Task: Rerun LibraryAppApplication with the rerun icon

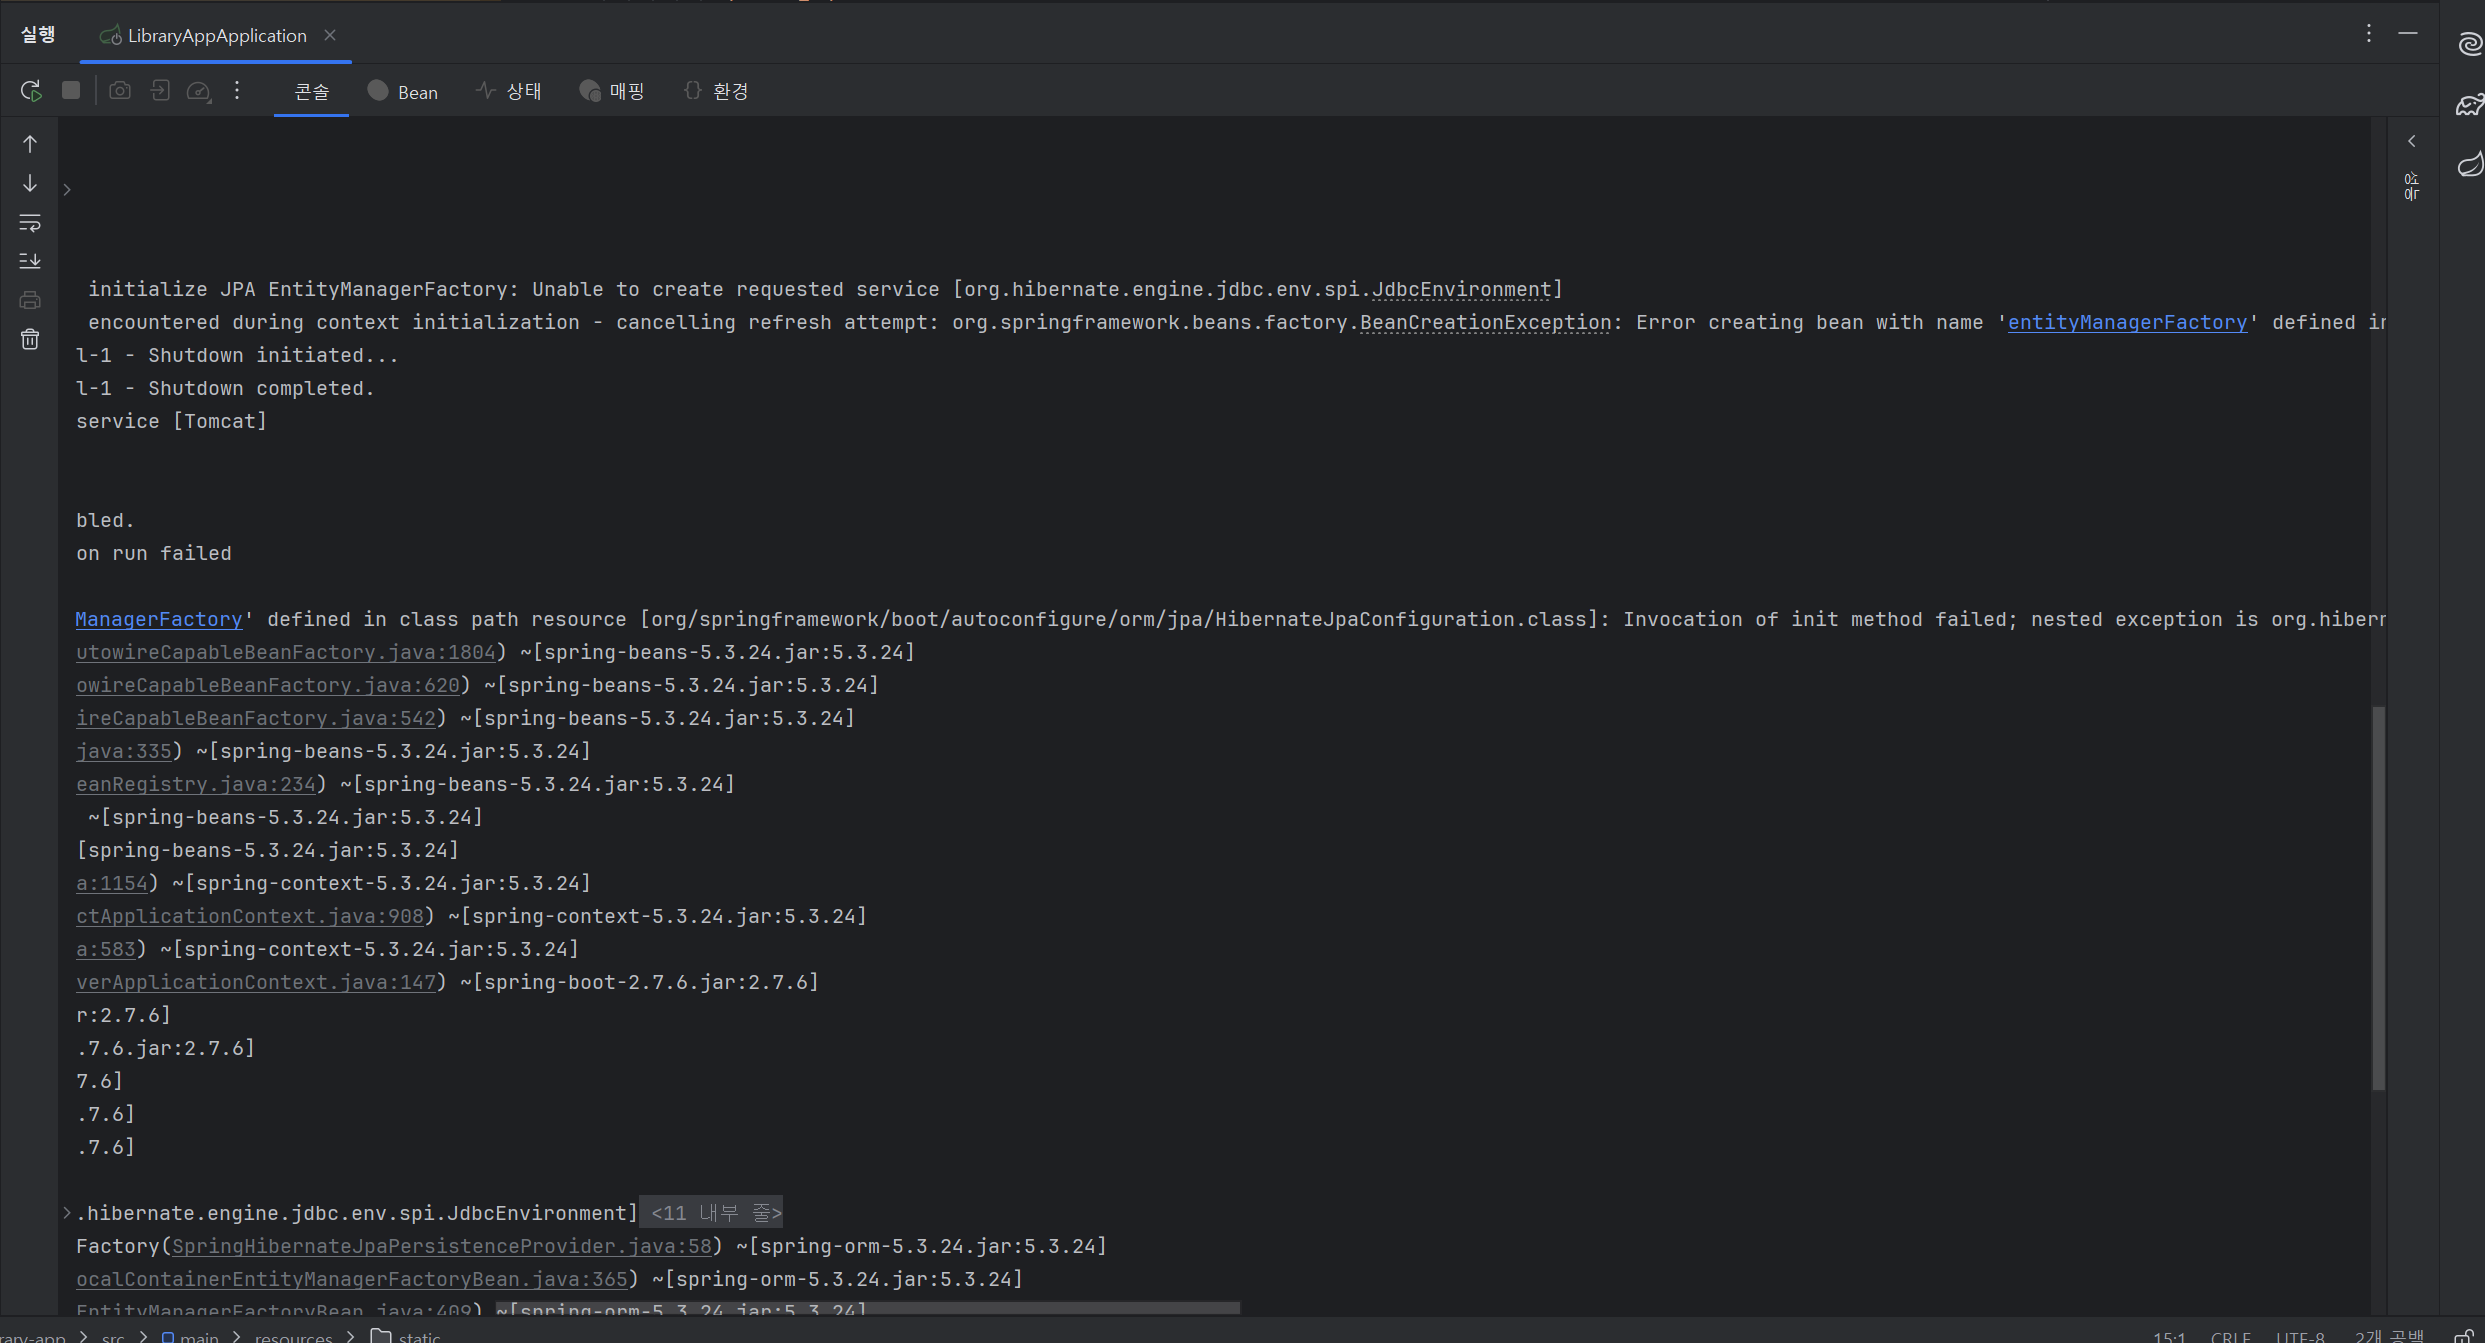Action: click(31, 91)
